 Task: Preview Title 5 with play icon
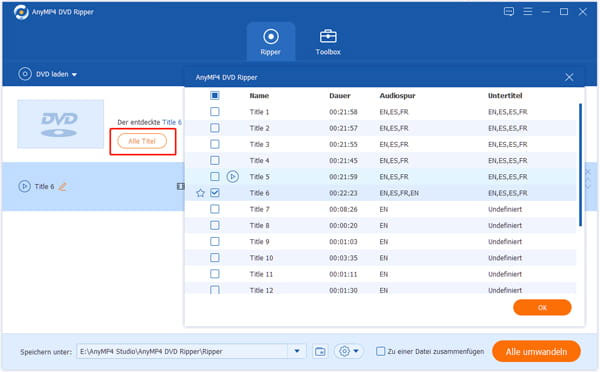click(x=233, y=176)
